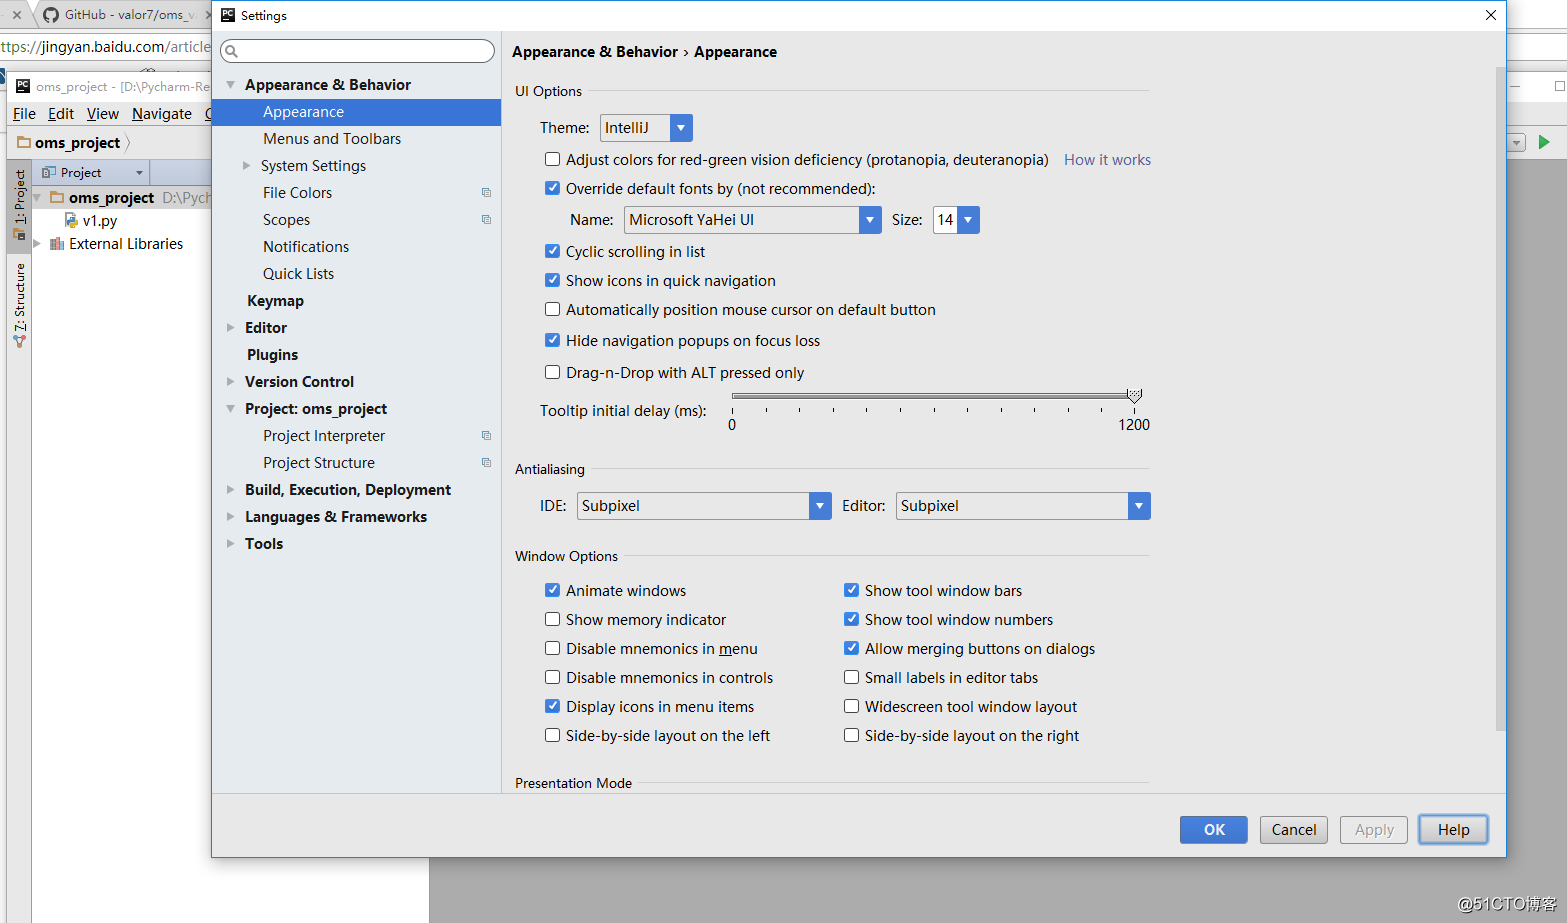Toggle Cyclic scrolling in list
The height and width of the screenshot is (923, 1567).
[x=552, y=251]
